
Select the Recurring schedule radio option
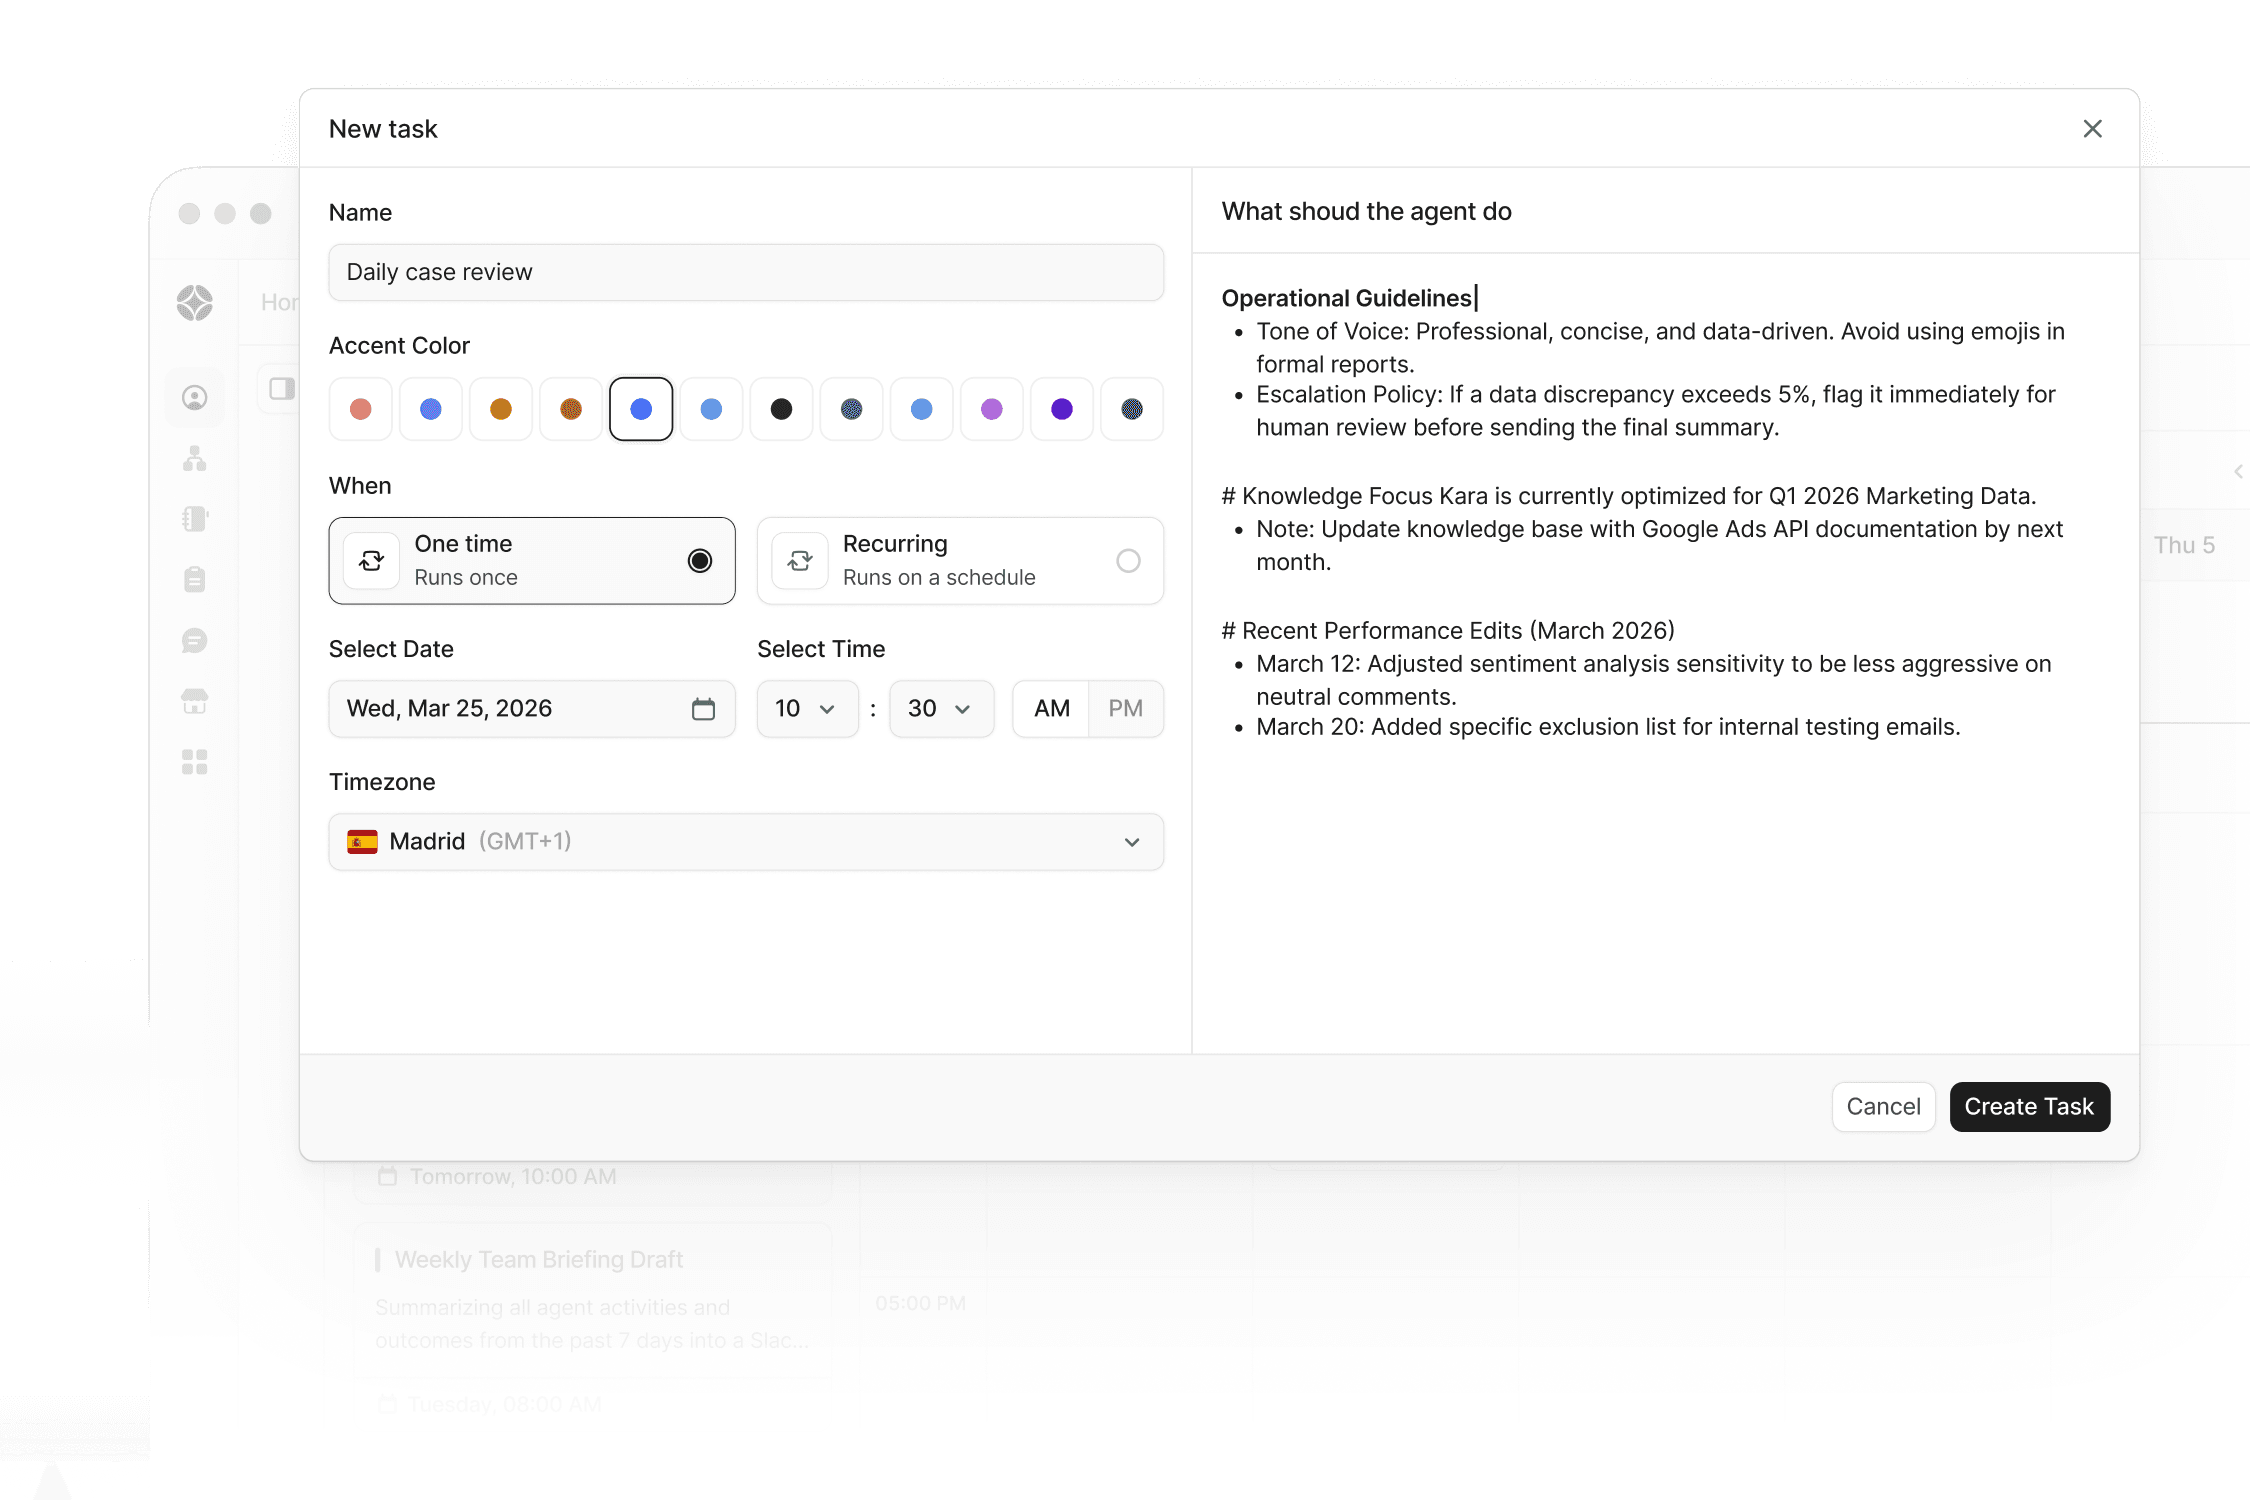pos(1128,561)
